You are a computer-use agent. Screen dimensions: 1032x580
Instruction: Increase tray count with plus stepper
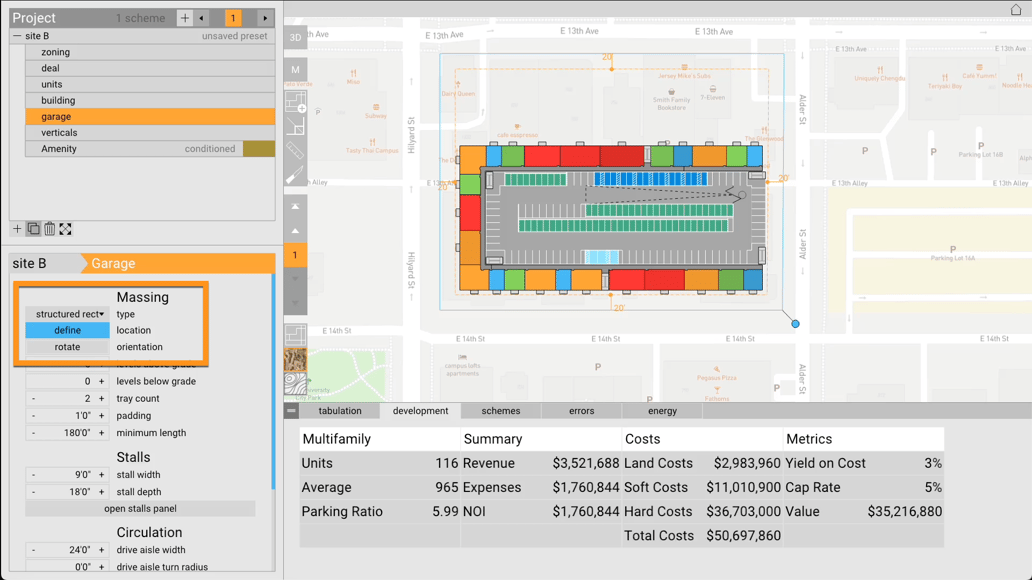point(101,399)
